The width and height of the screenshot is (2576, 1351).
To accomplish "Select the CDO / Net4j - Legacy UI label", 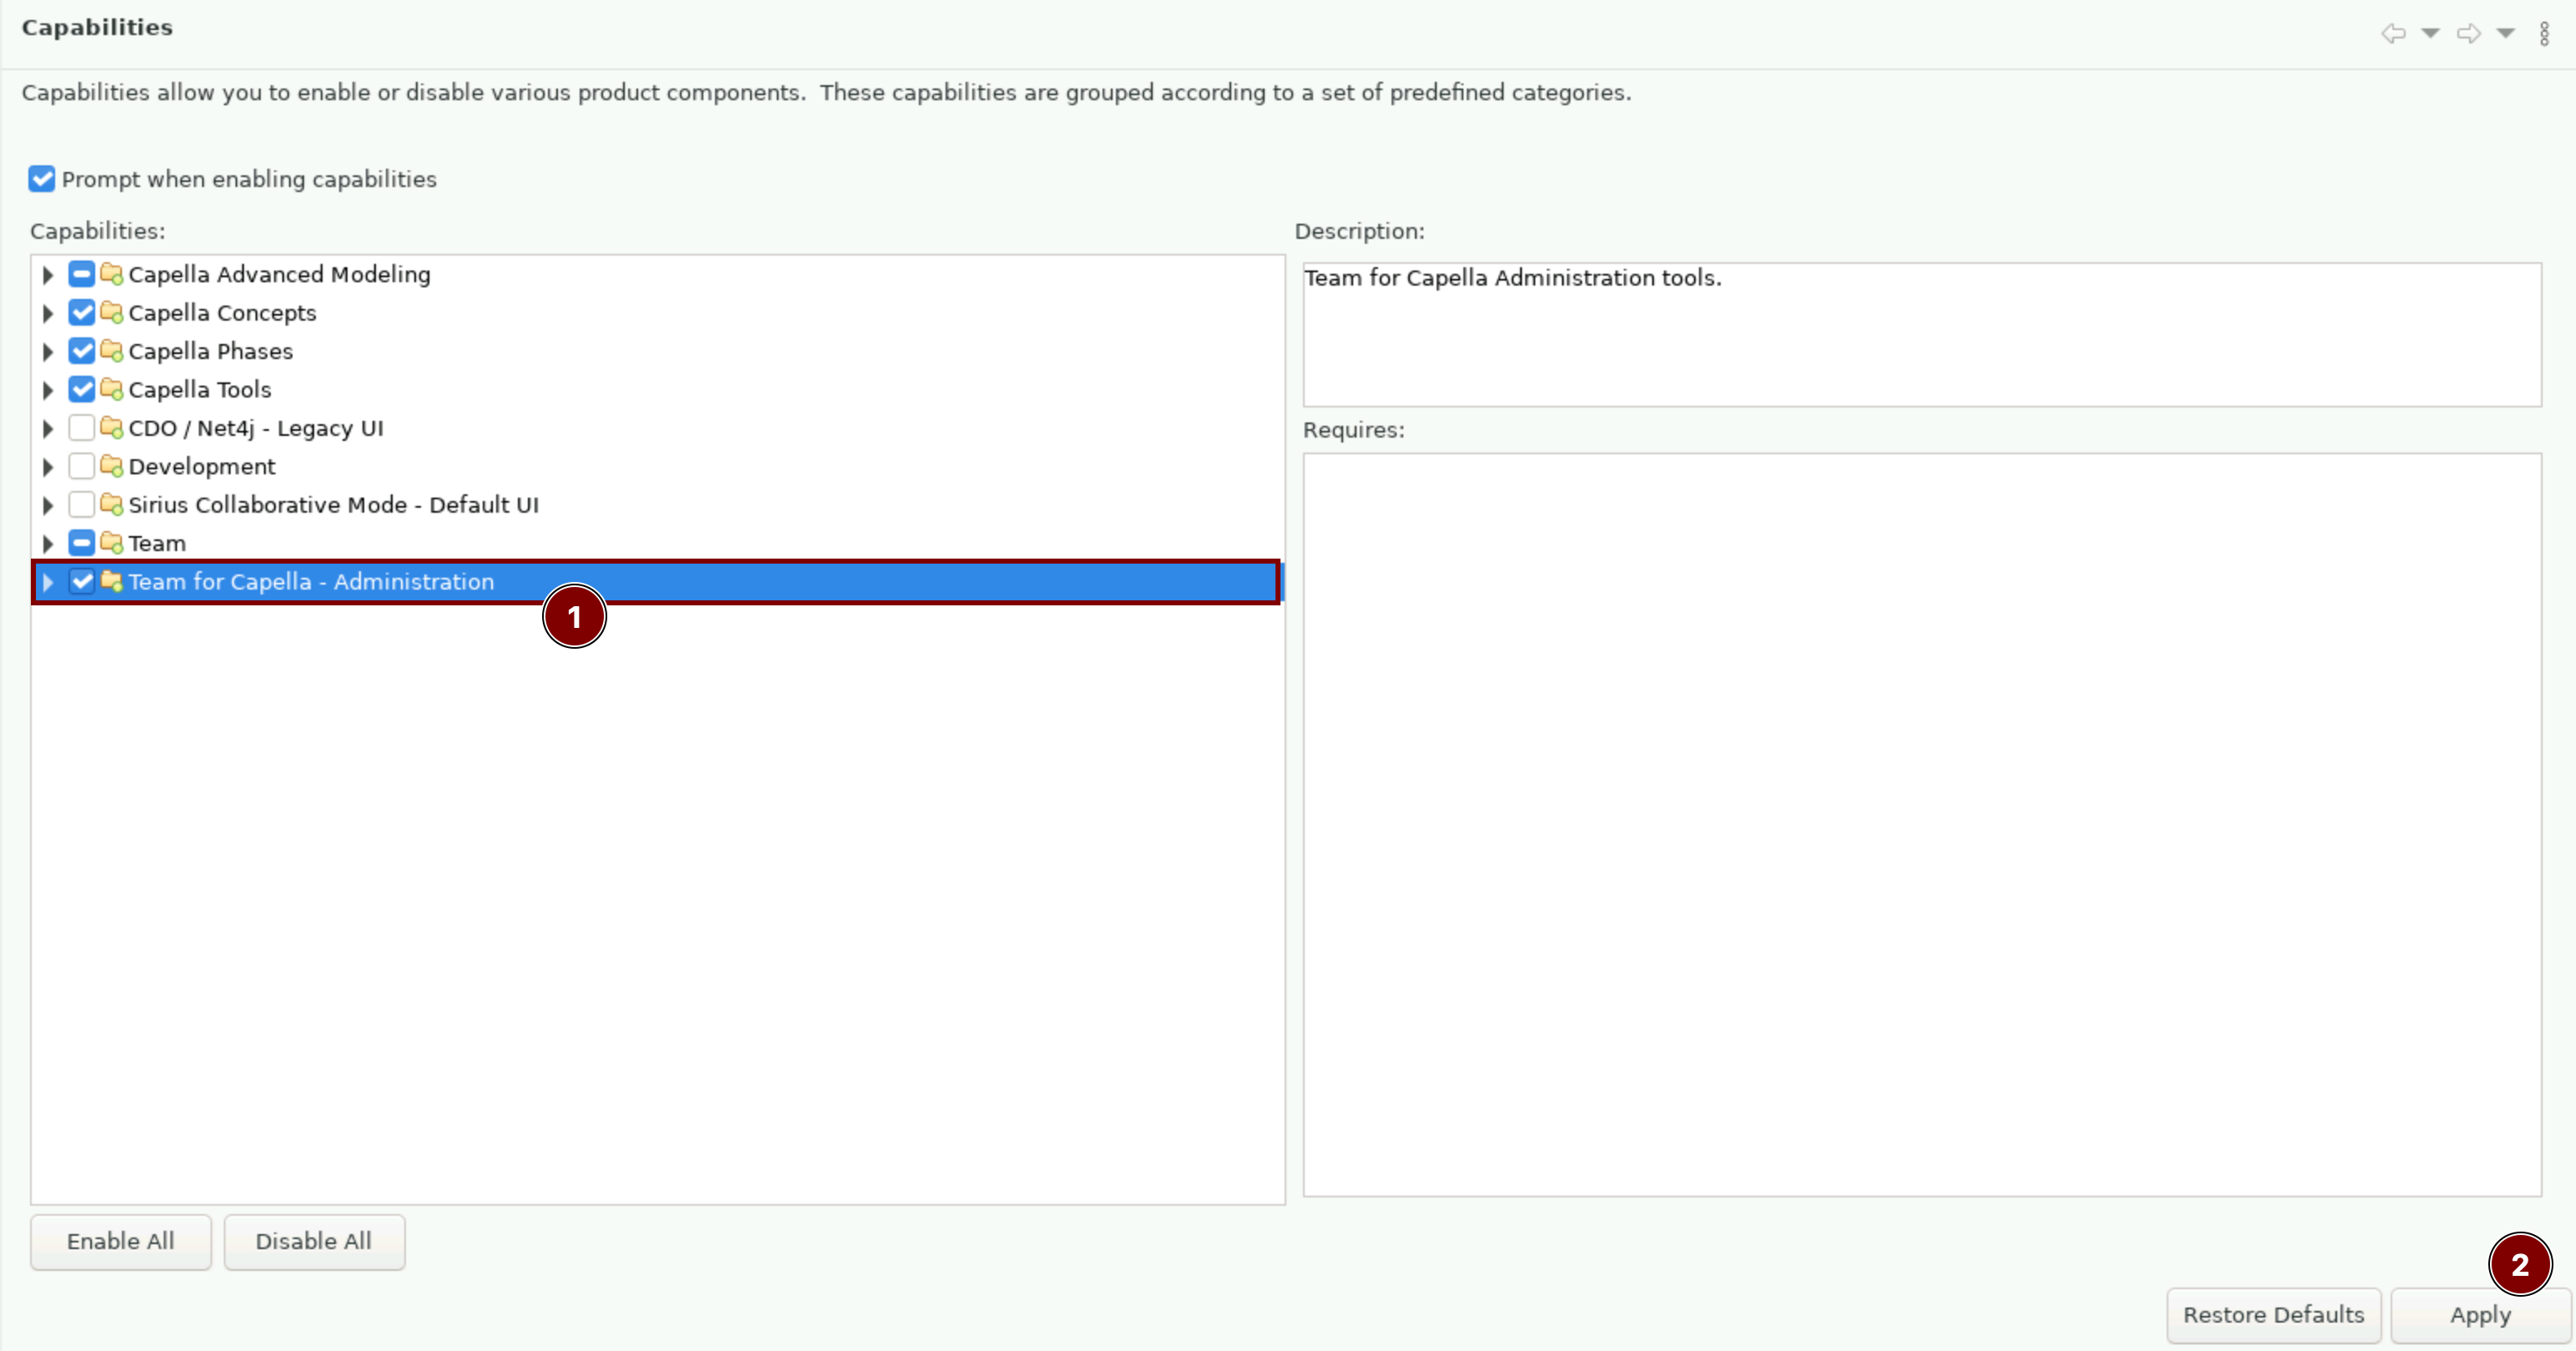I will (256, 428).
